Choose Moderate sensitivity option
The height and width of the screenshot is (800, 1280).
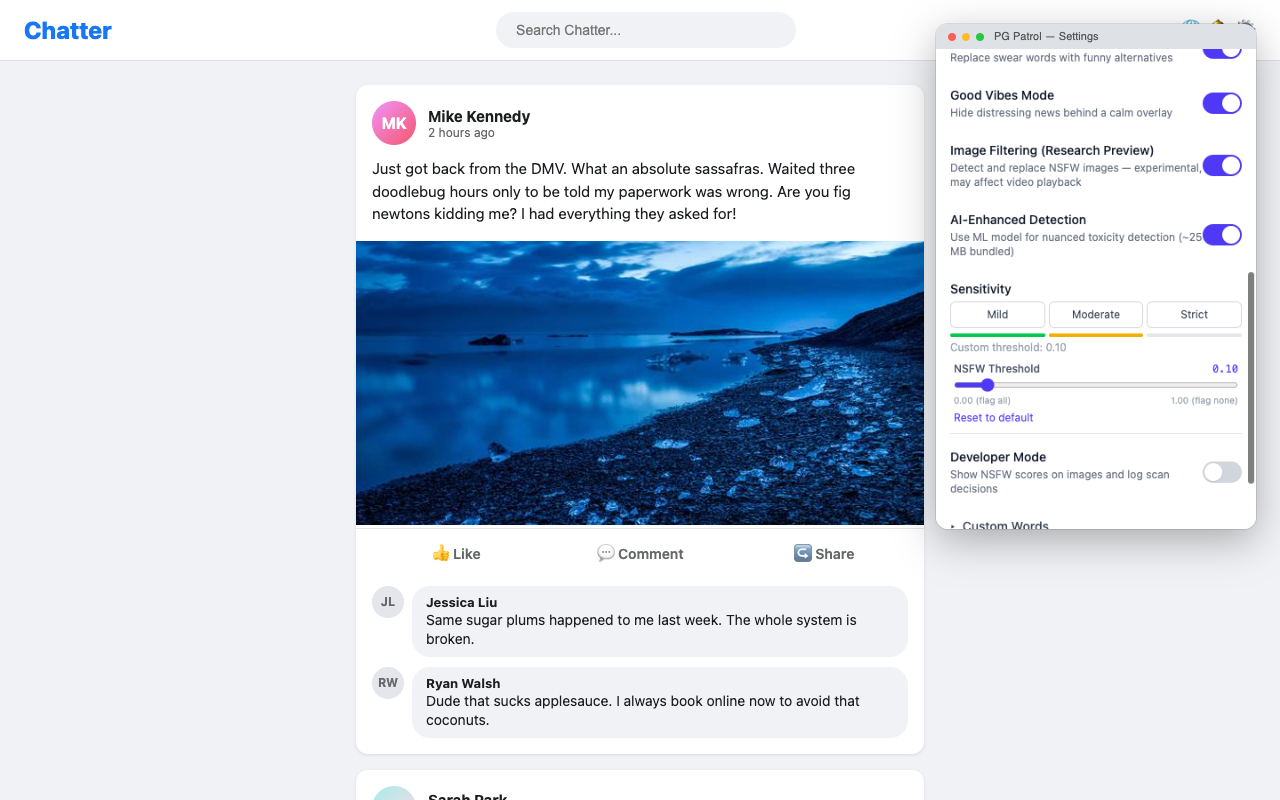1096,314
